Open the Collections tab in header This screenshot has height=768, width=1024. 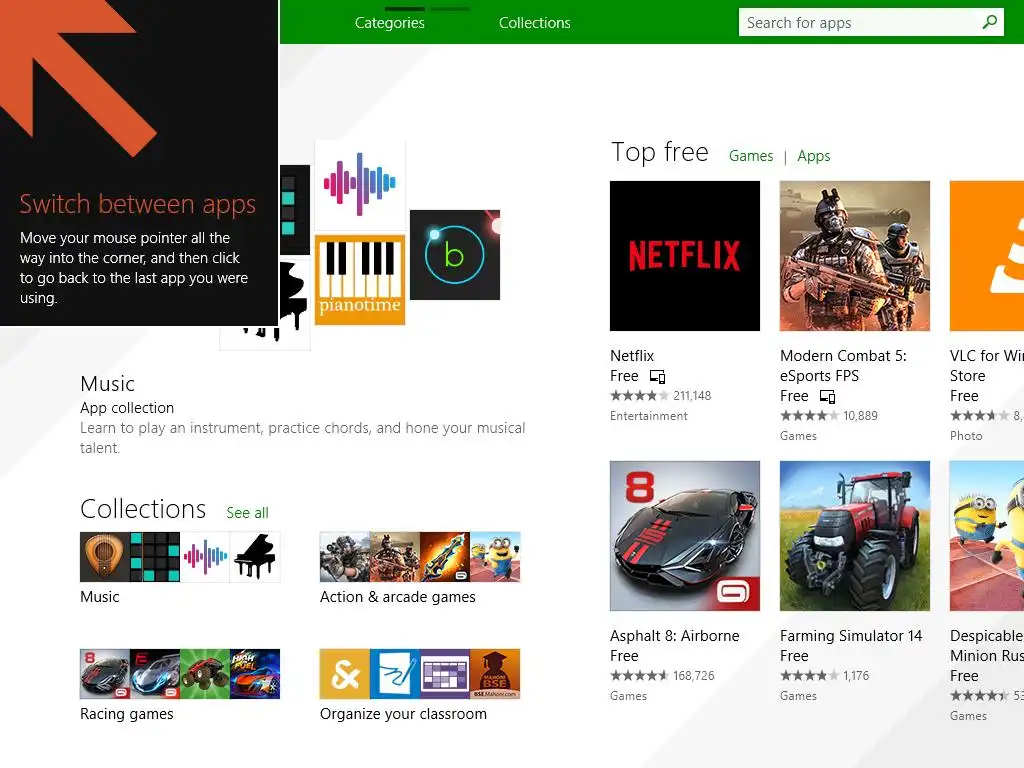click(535, 23)
